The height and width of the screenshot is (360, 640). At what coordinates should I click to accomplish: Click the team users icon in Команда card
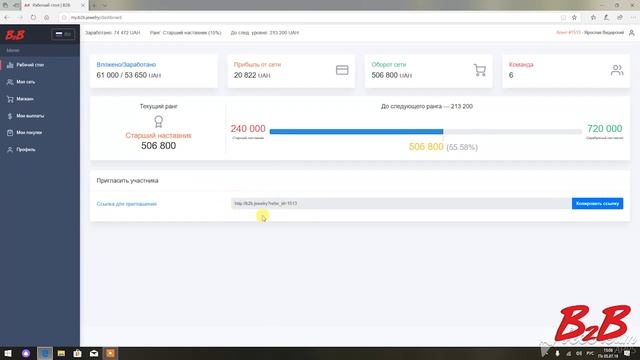[617, 70]
